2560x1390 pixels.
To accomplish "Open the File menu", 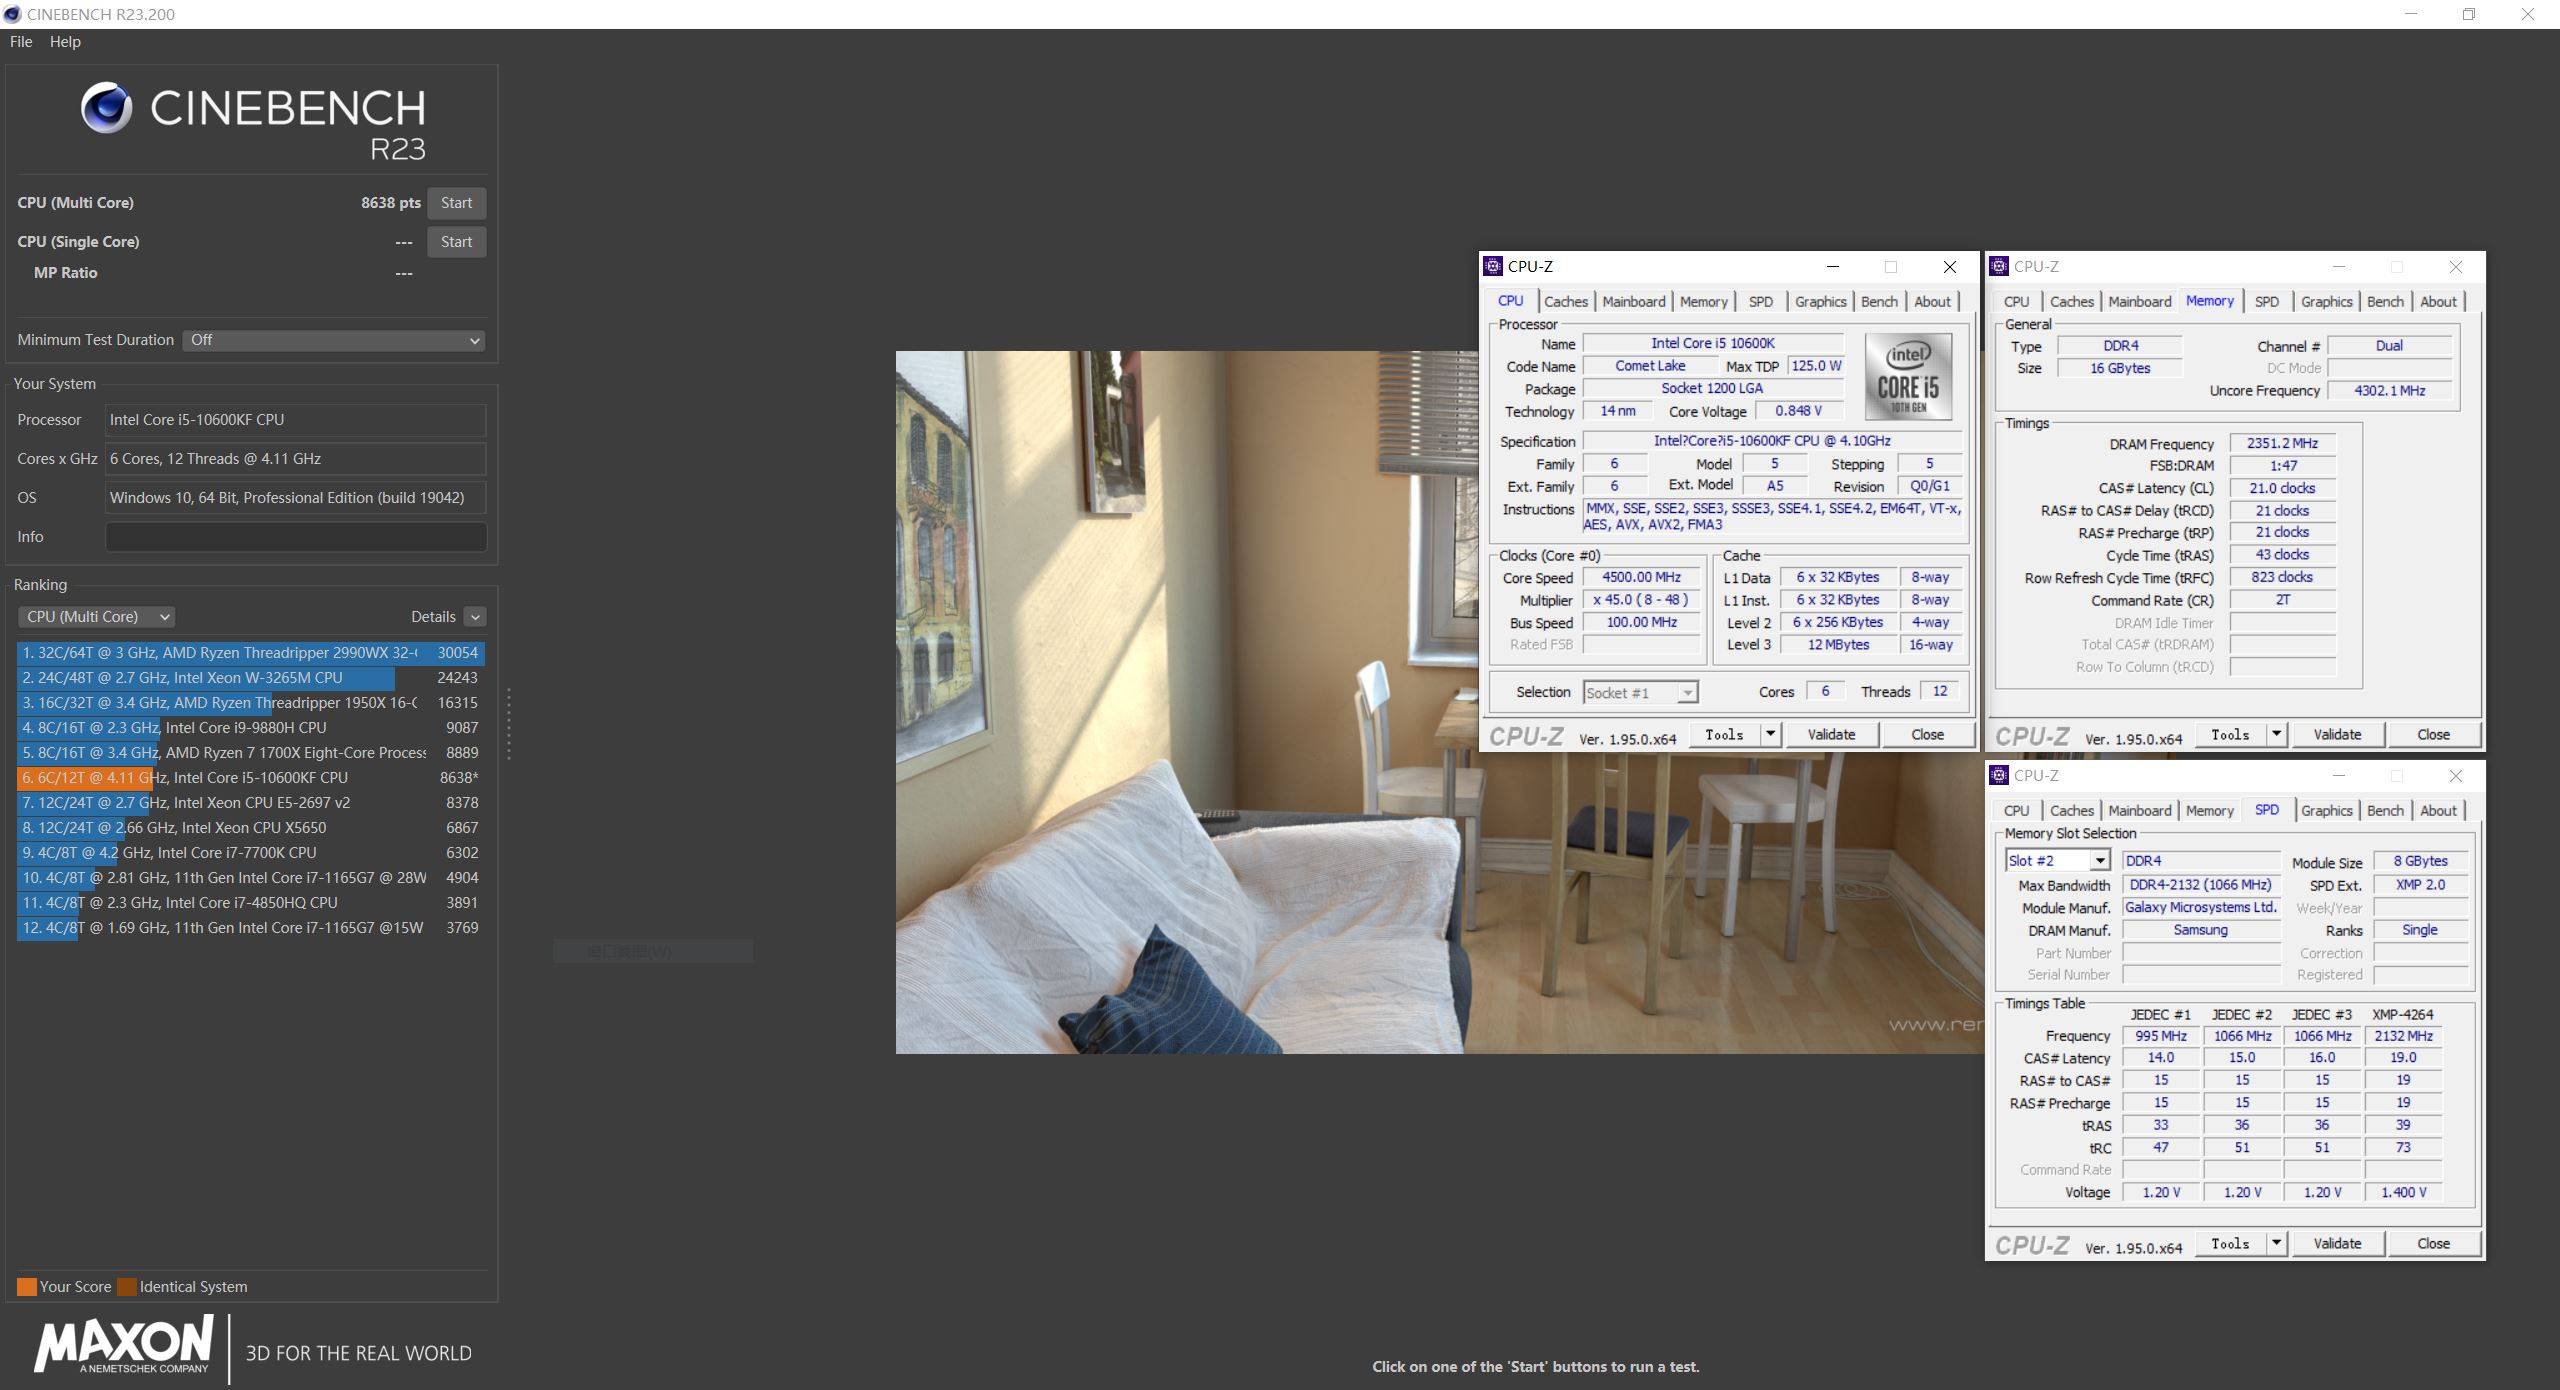I will click(x=21, y=42).
